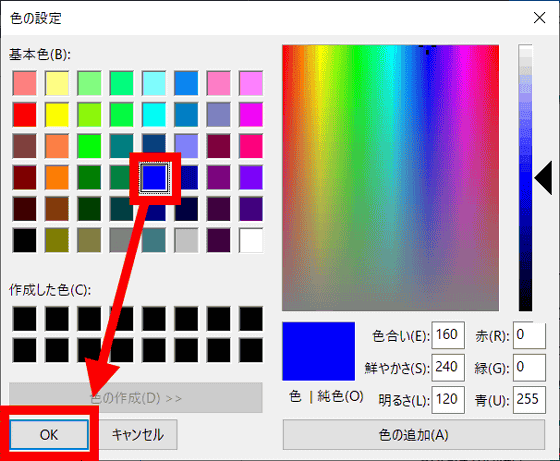Close the 色の設定 dialog with X
Viewport: 560px width, 461px height.
tap(539, 17)
